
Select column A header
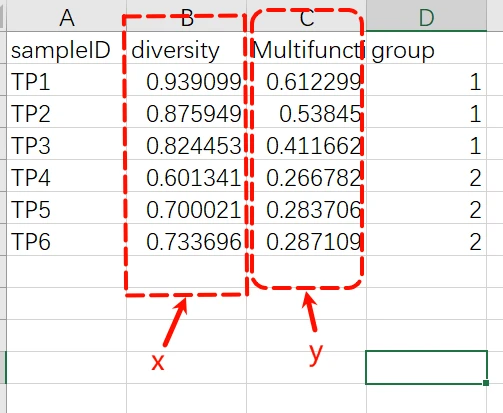[67, 16]
